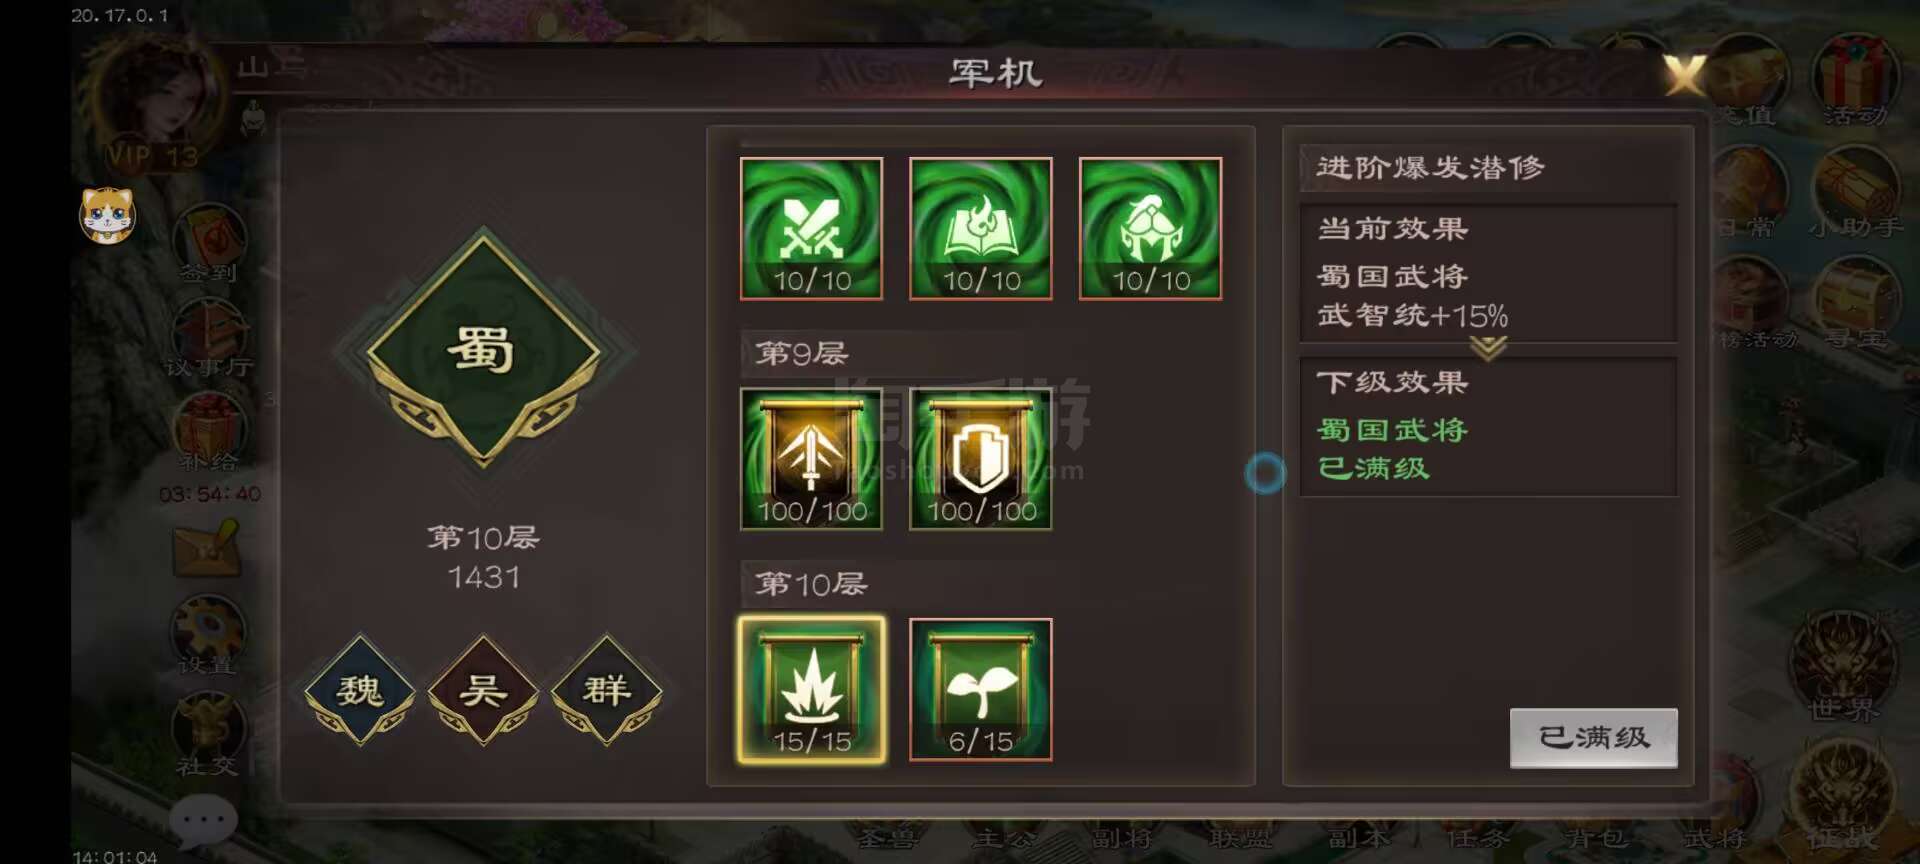Switch to the 群 faction tab
The width and height of the screenshot is (1920, 864).
(607, 690)
